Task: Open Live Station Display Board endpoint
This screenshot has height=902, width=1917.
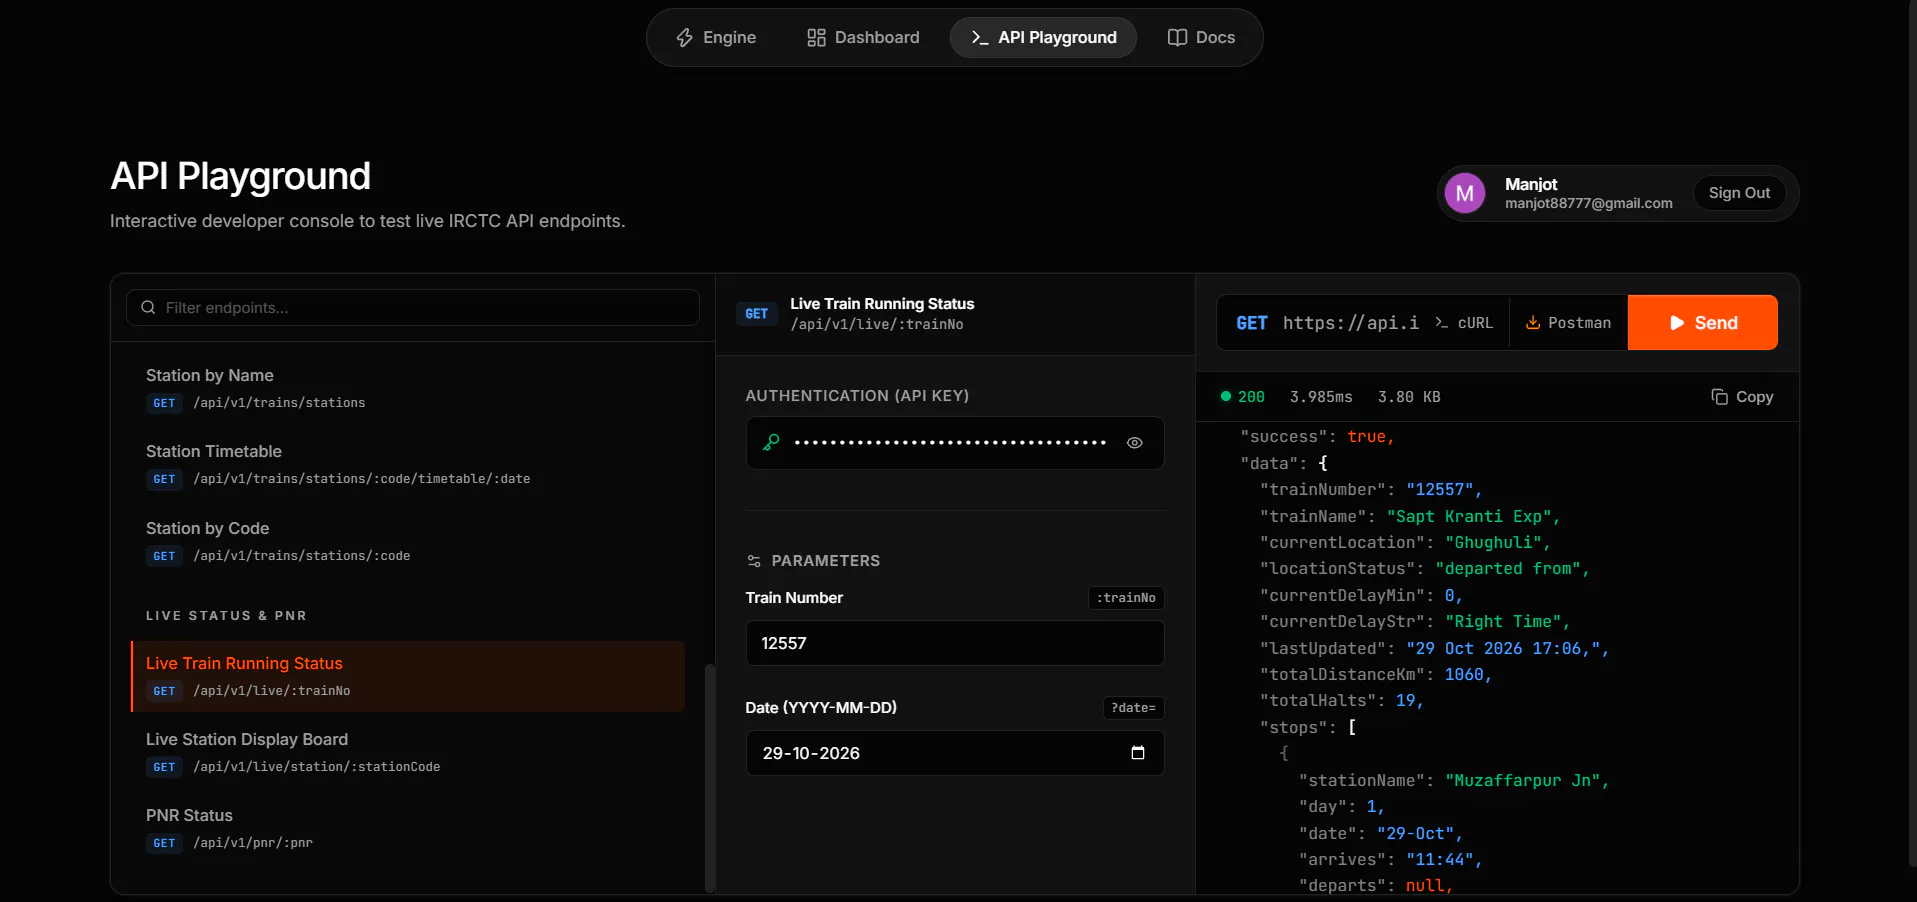Action: (408, 752)
